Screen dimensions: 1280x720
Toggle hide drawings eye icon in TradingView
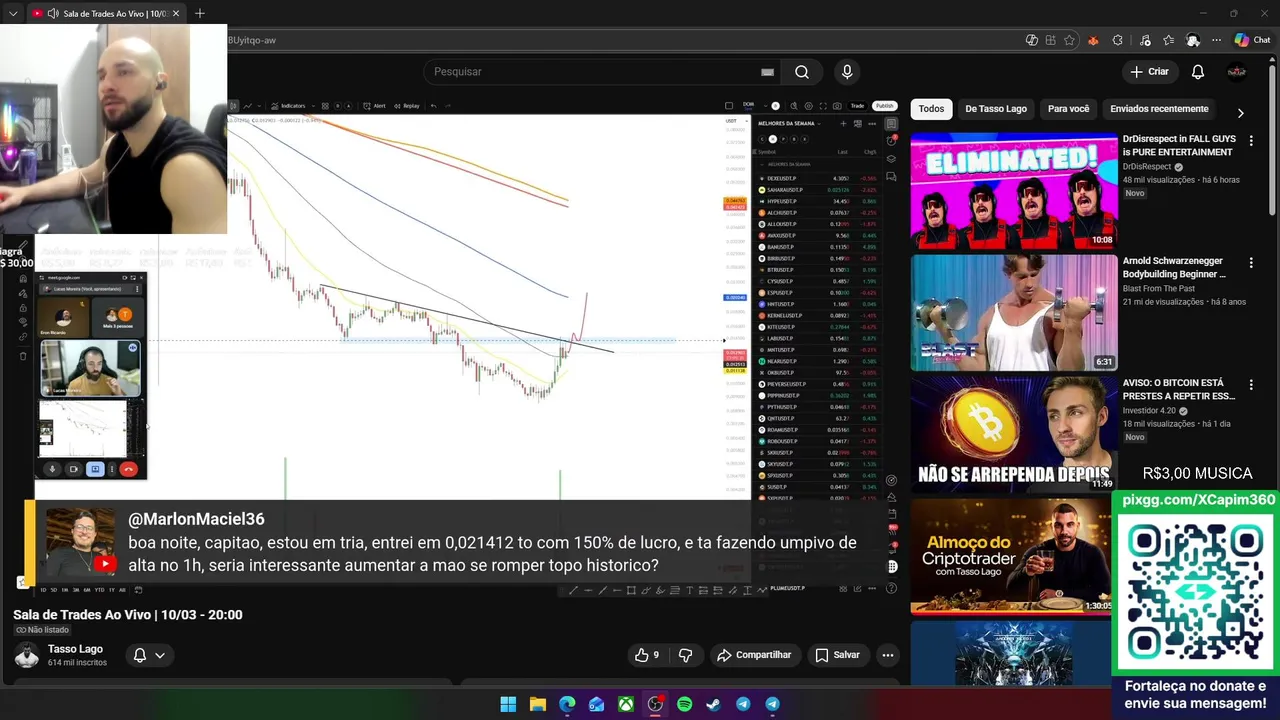coord(23,322)
